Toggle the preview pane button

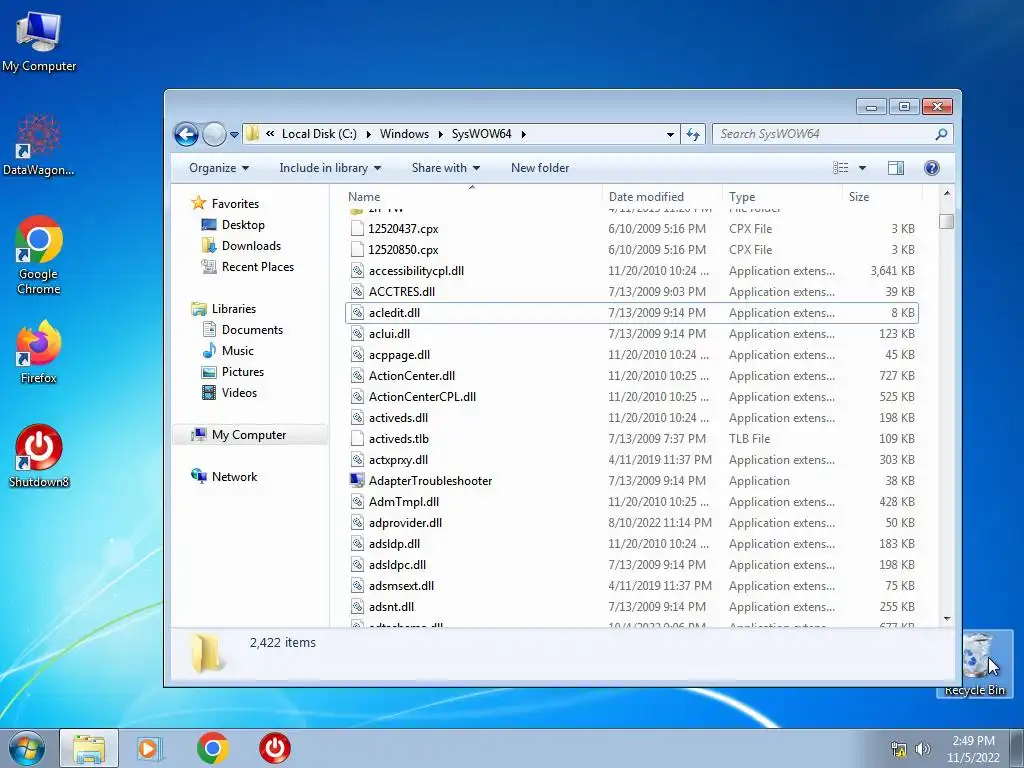point(895,168)
